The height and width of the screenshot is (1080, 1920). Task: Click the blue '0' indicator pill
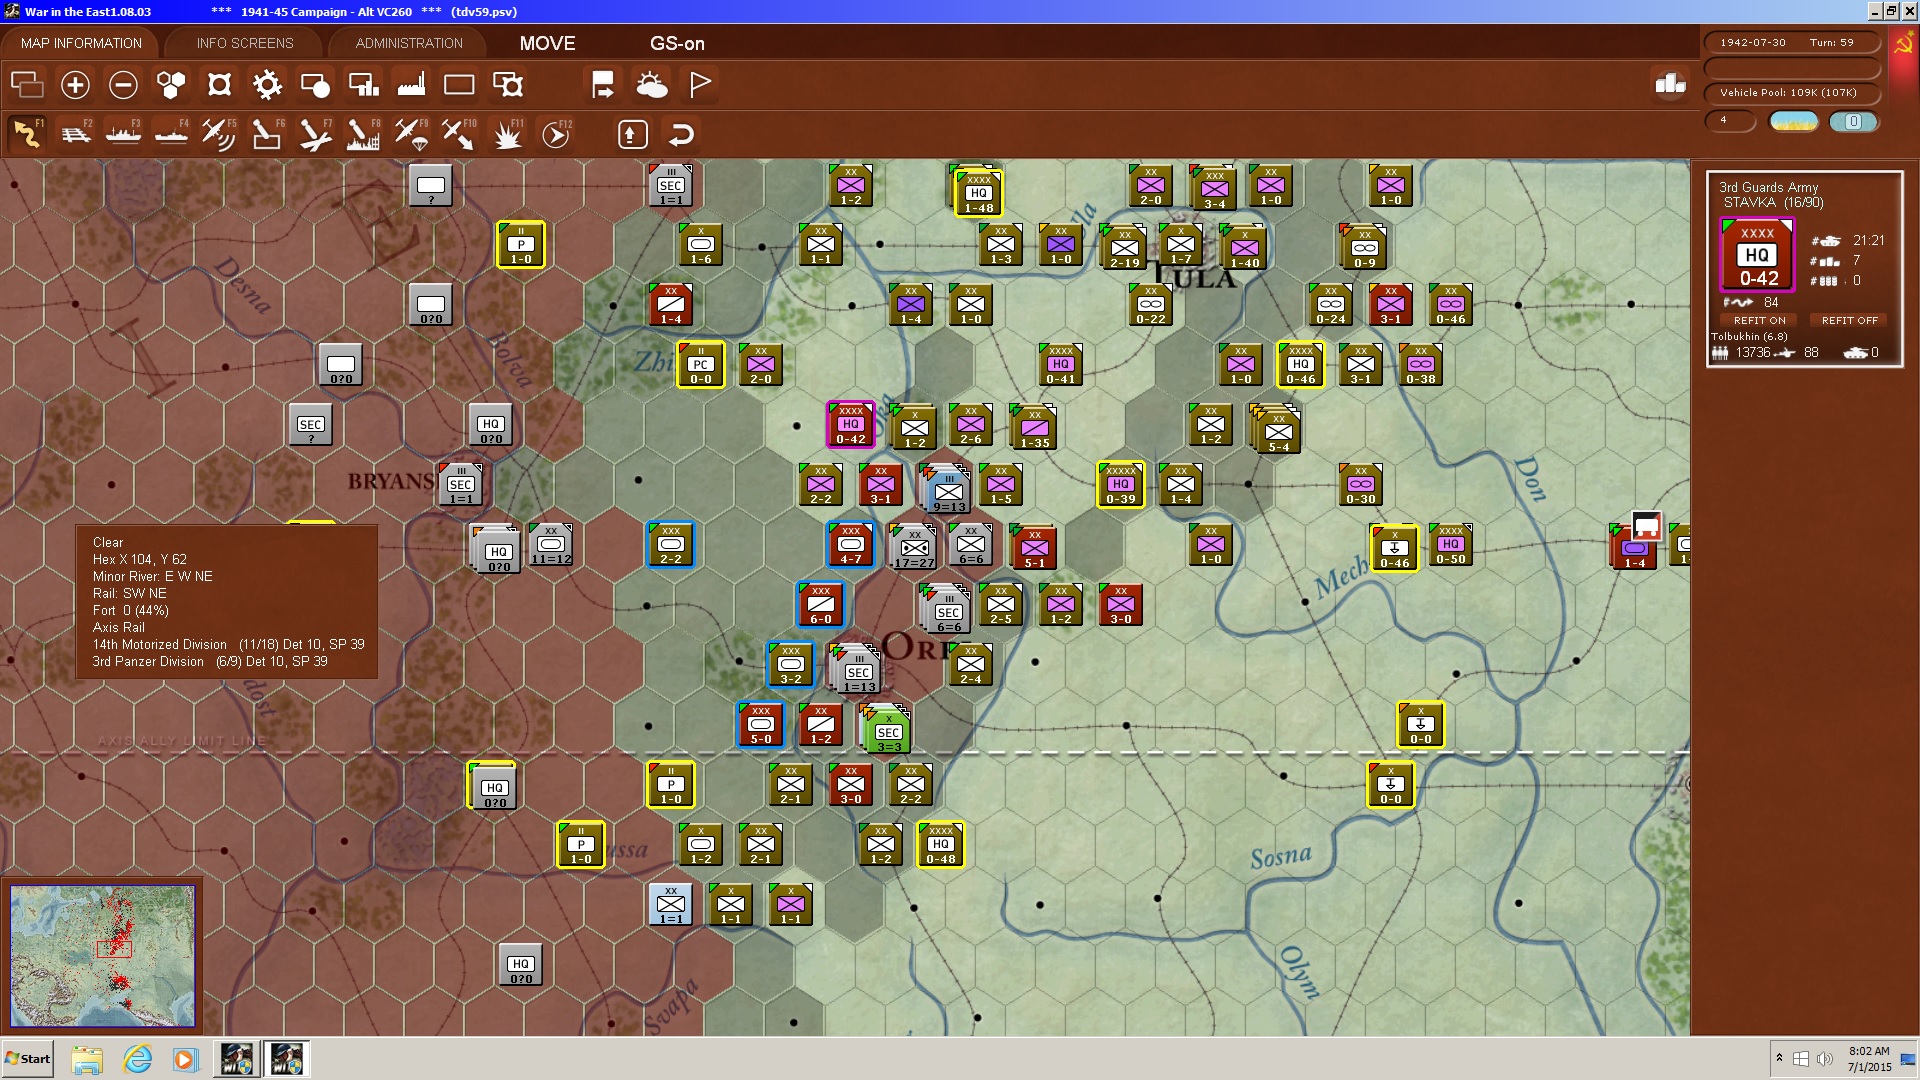click(1853, 121)
